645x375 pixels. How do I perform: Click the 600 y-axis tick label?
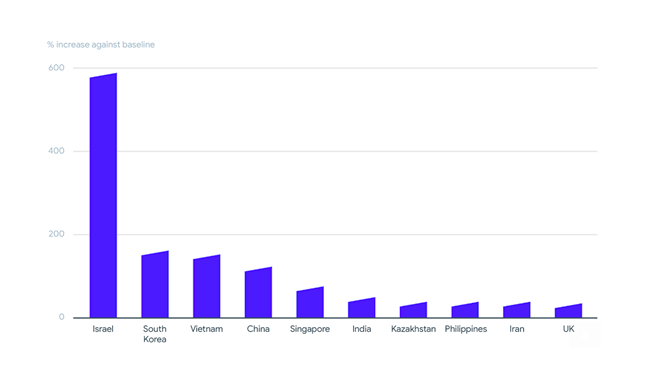point(56,68)
